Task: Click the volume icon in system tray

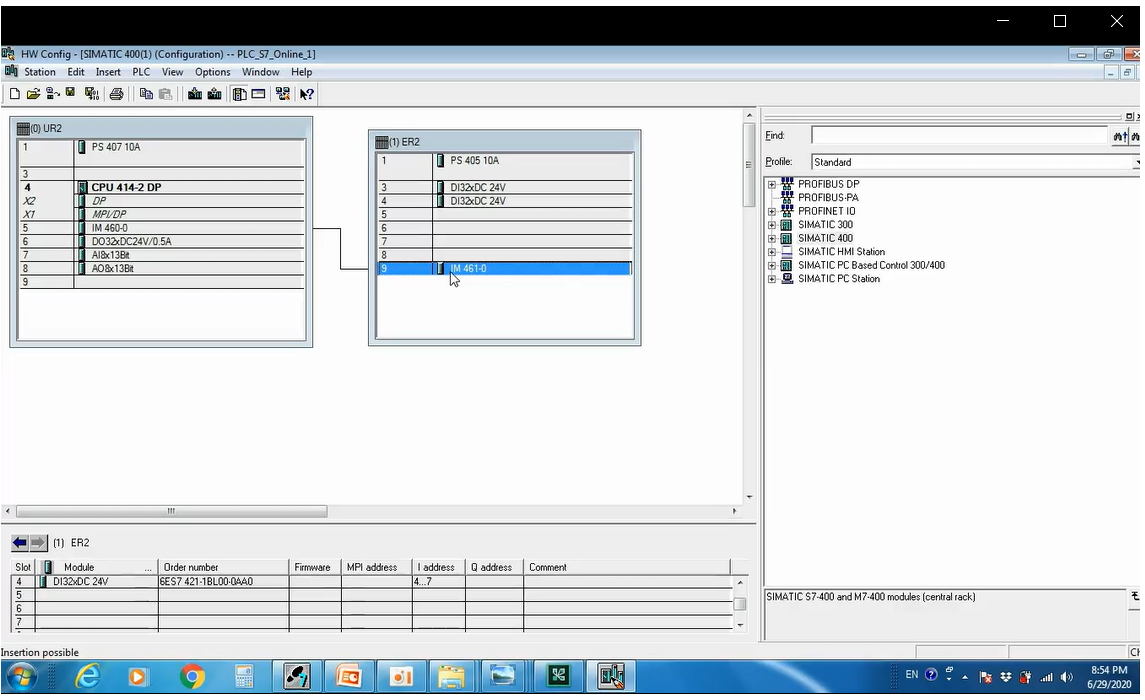Action: point(1067,677)
